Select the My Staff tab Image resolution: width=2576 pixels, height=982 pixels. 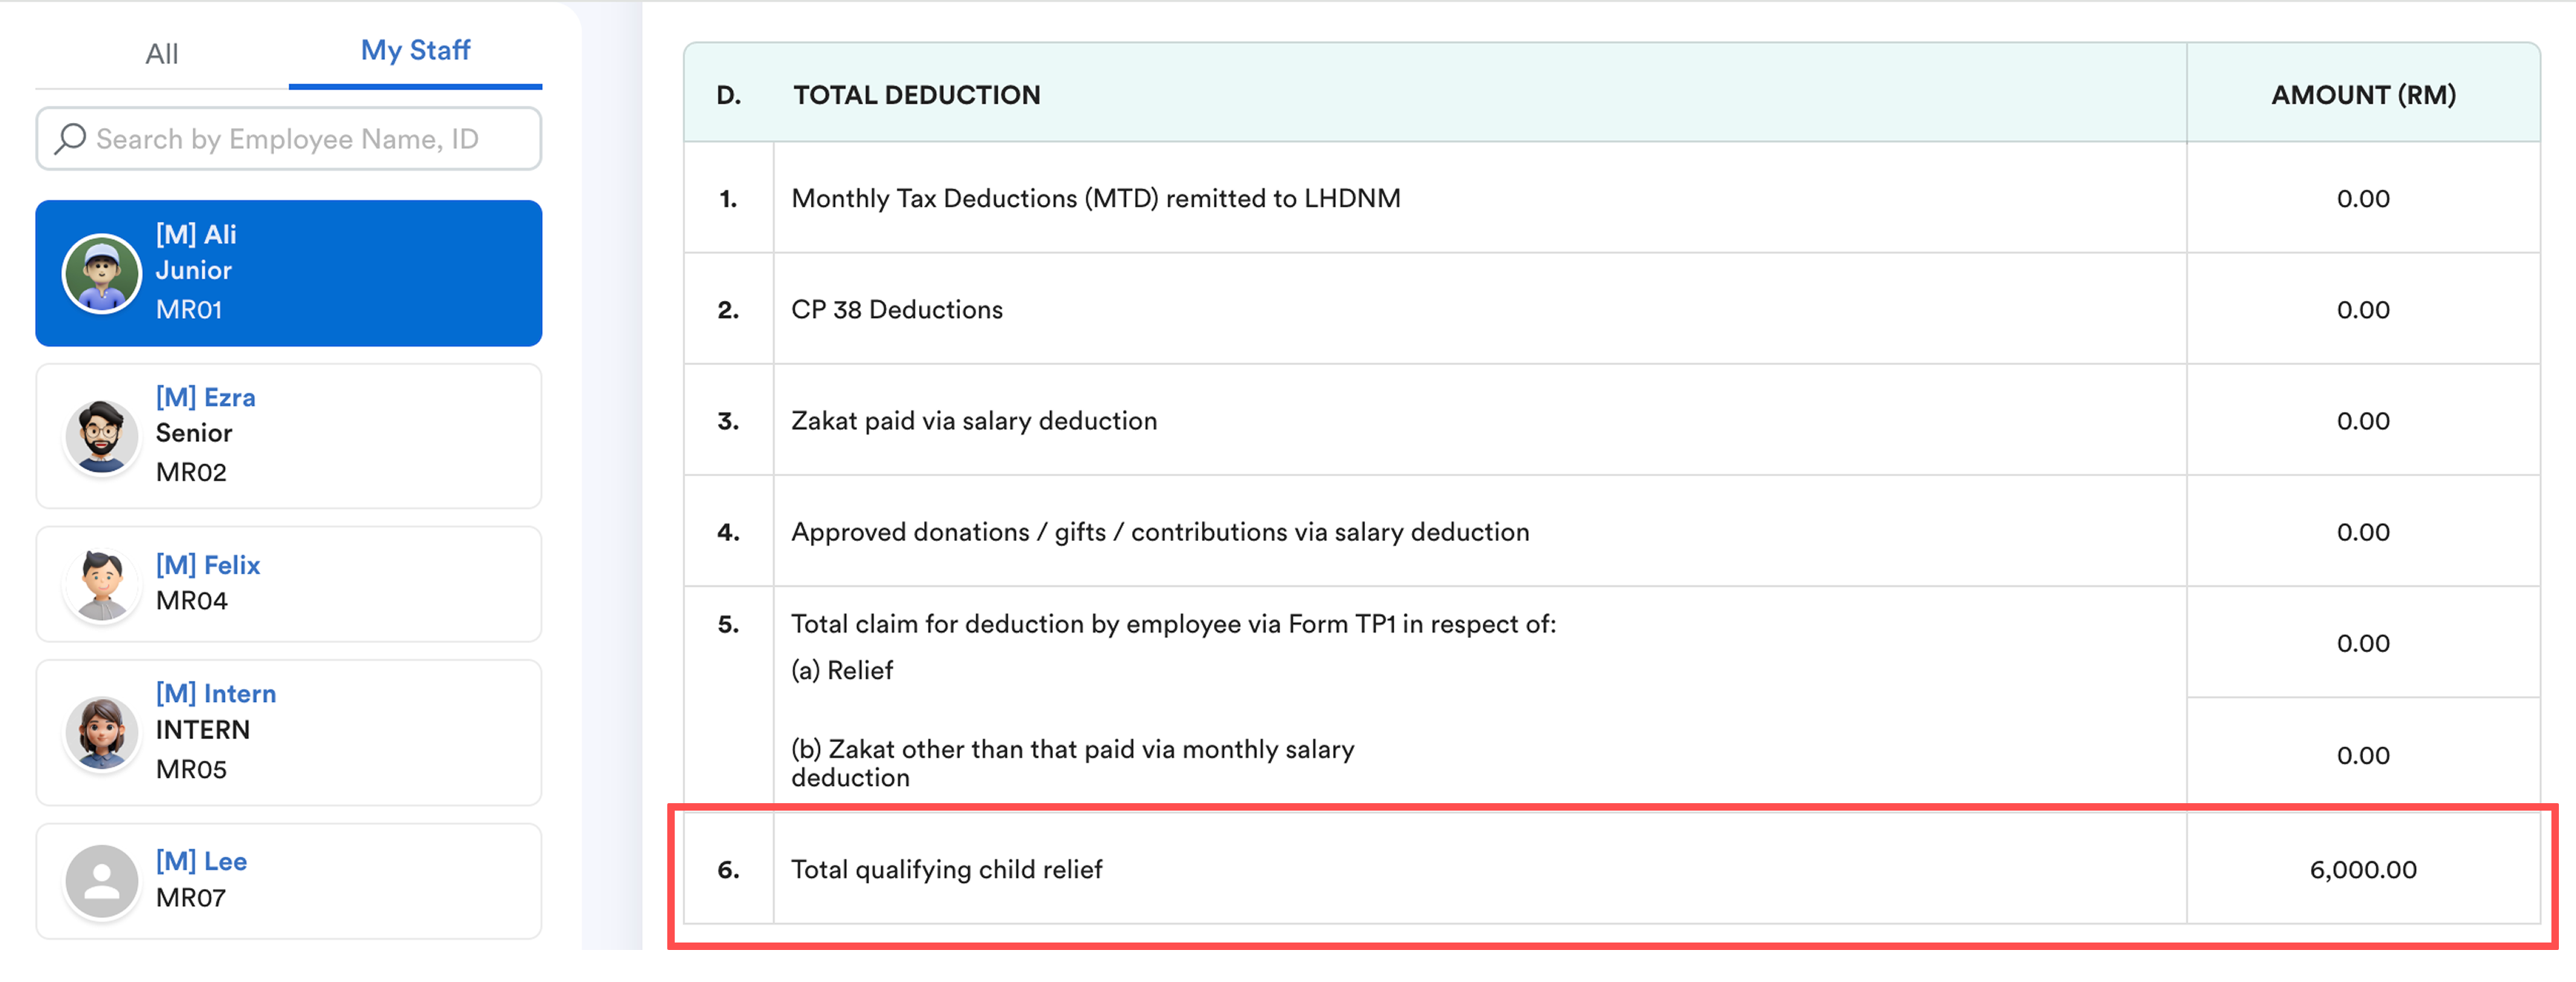[415, 50]
